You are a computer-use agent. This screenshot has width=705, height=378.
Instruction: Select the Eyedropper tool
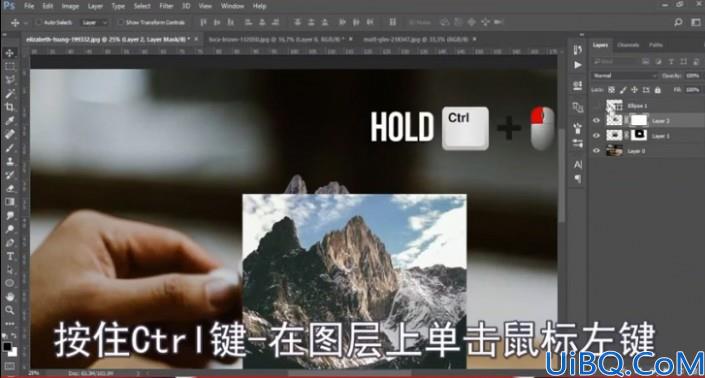pos(9,120)
